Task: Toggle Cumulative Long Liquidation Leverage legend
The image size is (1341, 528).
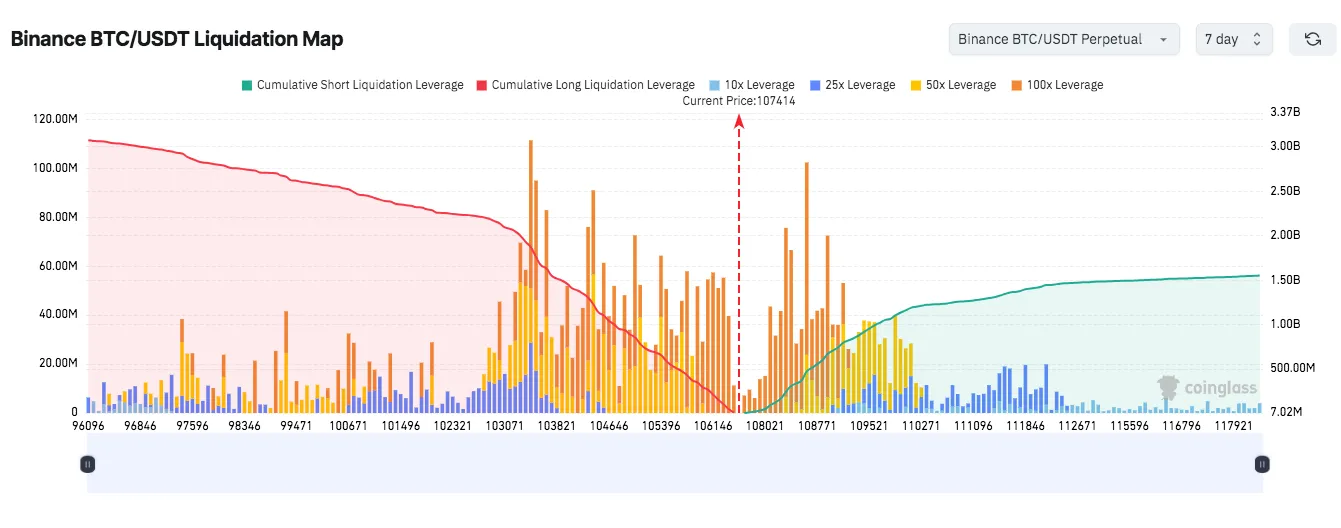Action: tap(585, 85)
